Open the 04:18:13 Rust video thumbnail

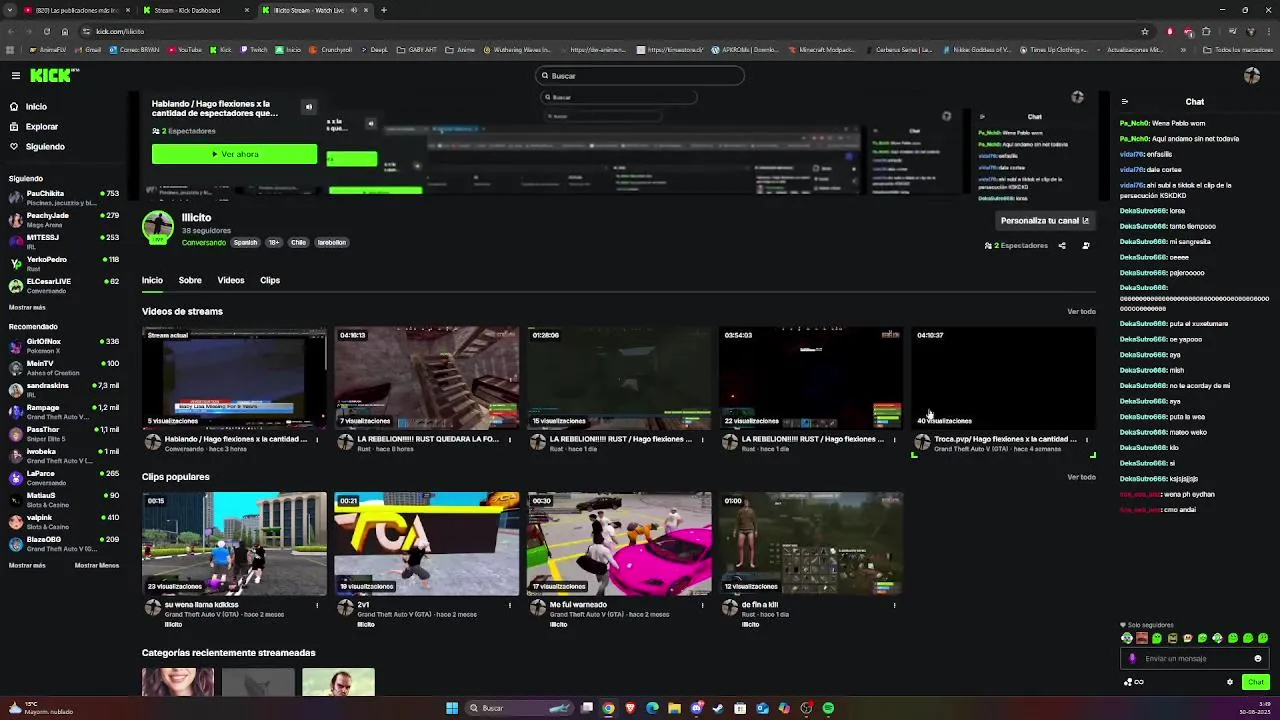point(426,379)
